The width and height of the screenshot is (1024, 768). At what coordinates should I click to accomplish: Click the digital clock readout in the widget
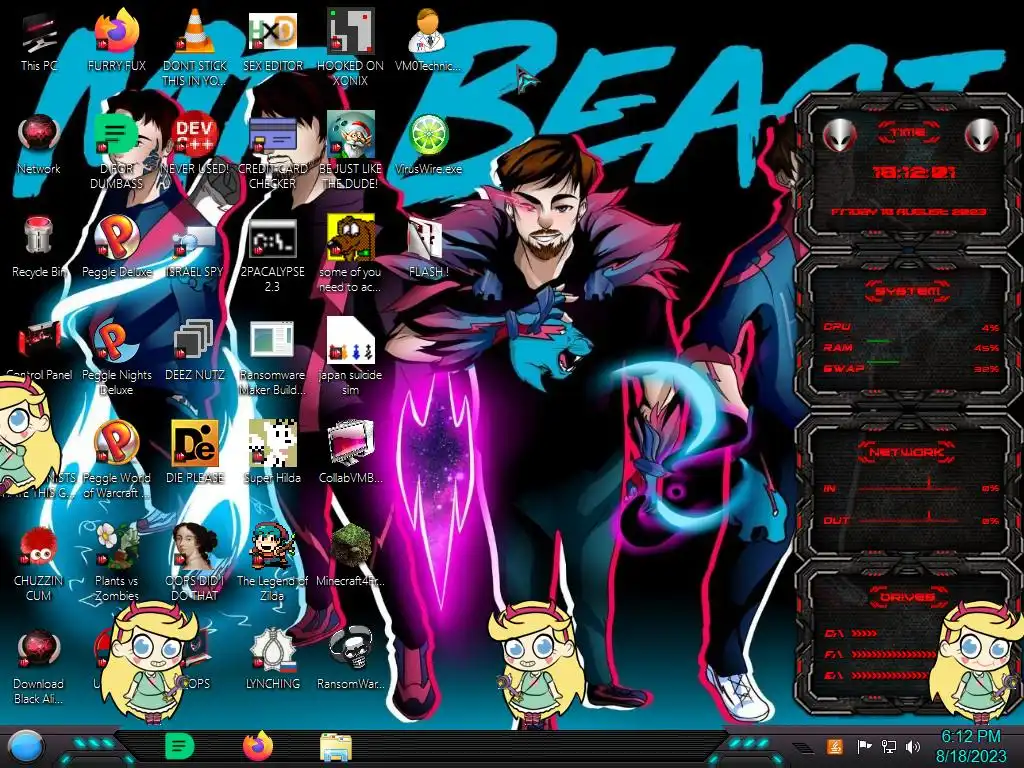[914, 172]
